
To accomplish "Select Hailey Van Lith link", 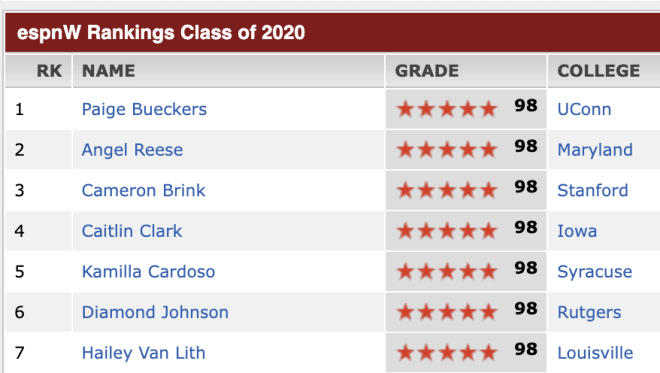I will coord(144,353).
